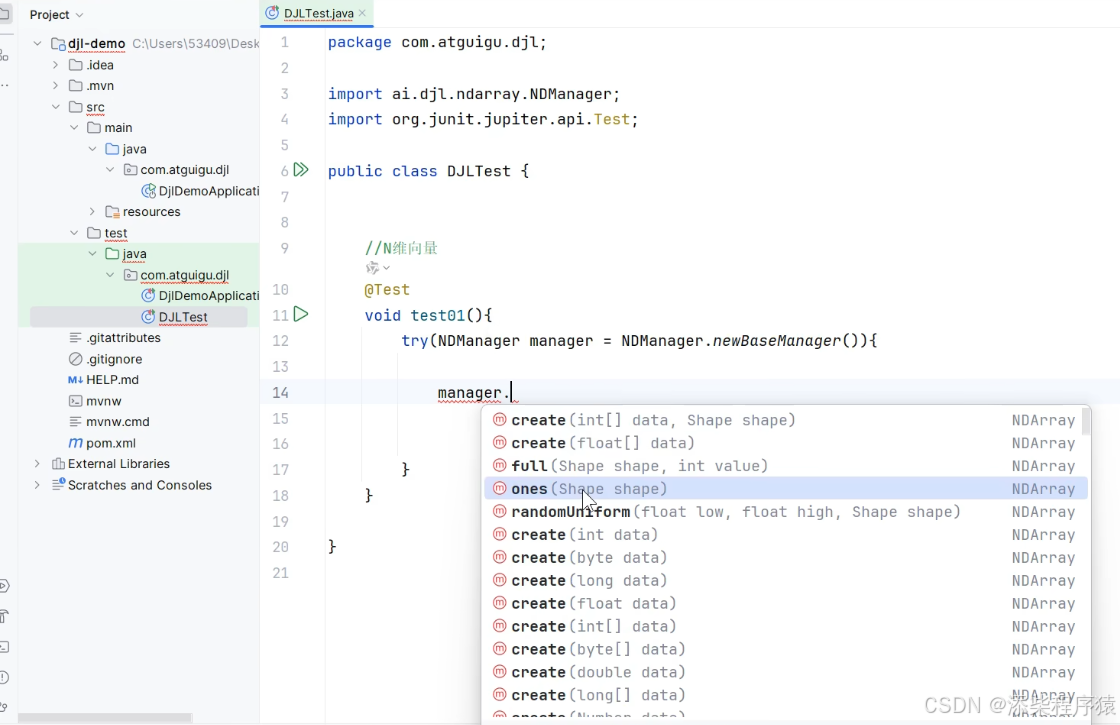
Task: Choose create(byte data) completion
Action: [x=786, y=557]
